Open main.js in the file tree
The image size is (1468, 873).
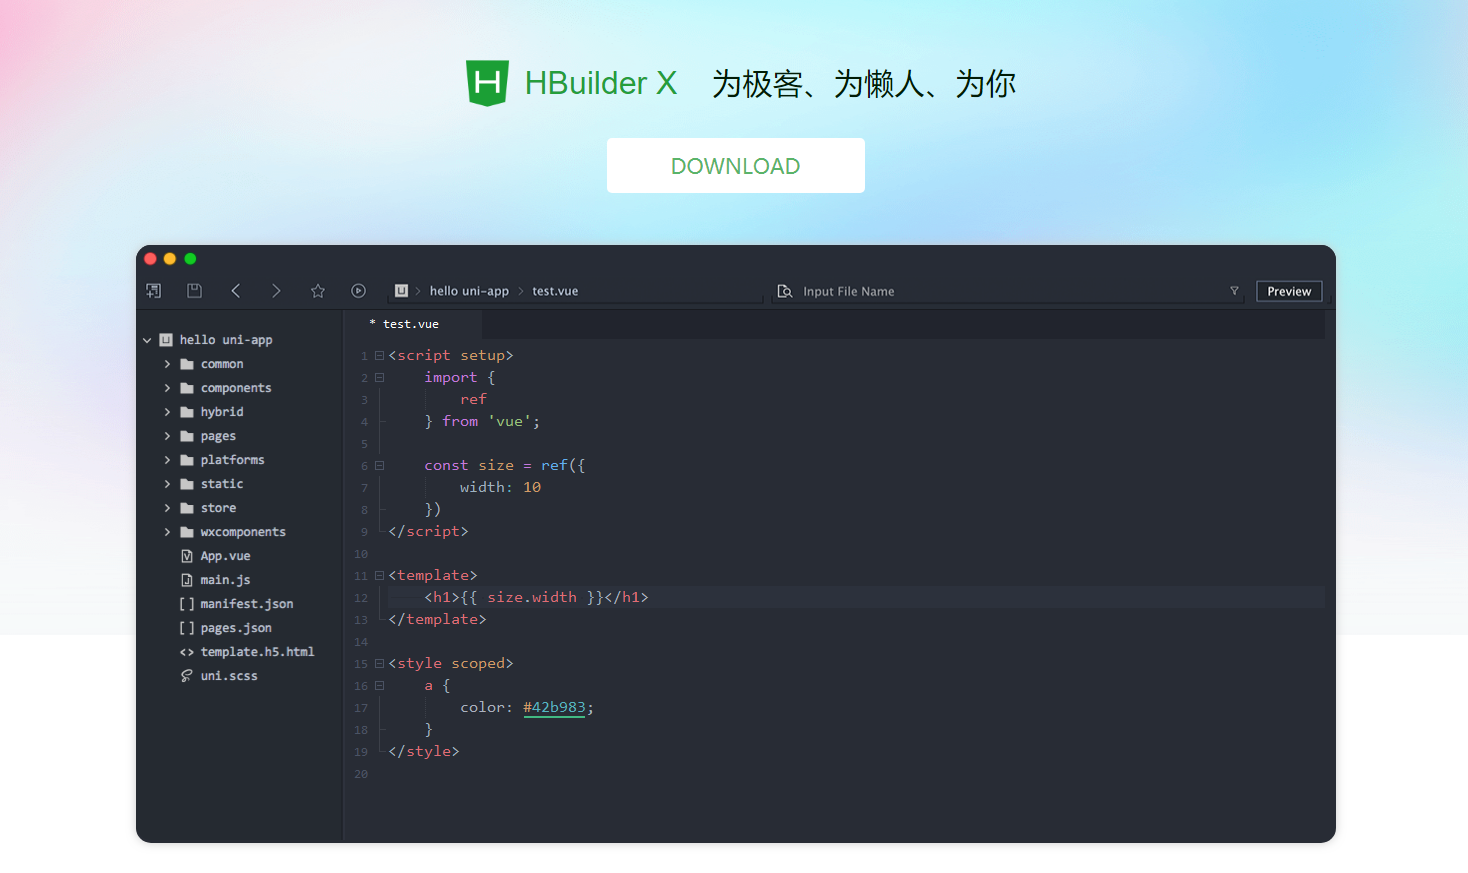pyautogui.click(x=225, y=580)
